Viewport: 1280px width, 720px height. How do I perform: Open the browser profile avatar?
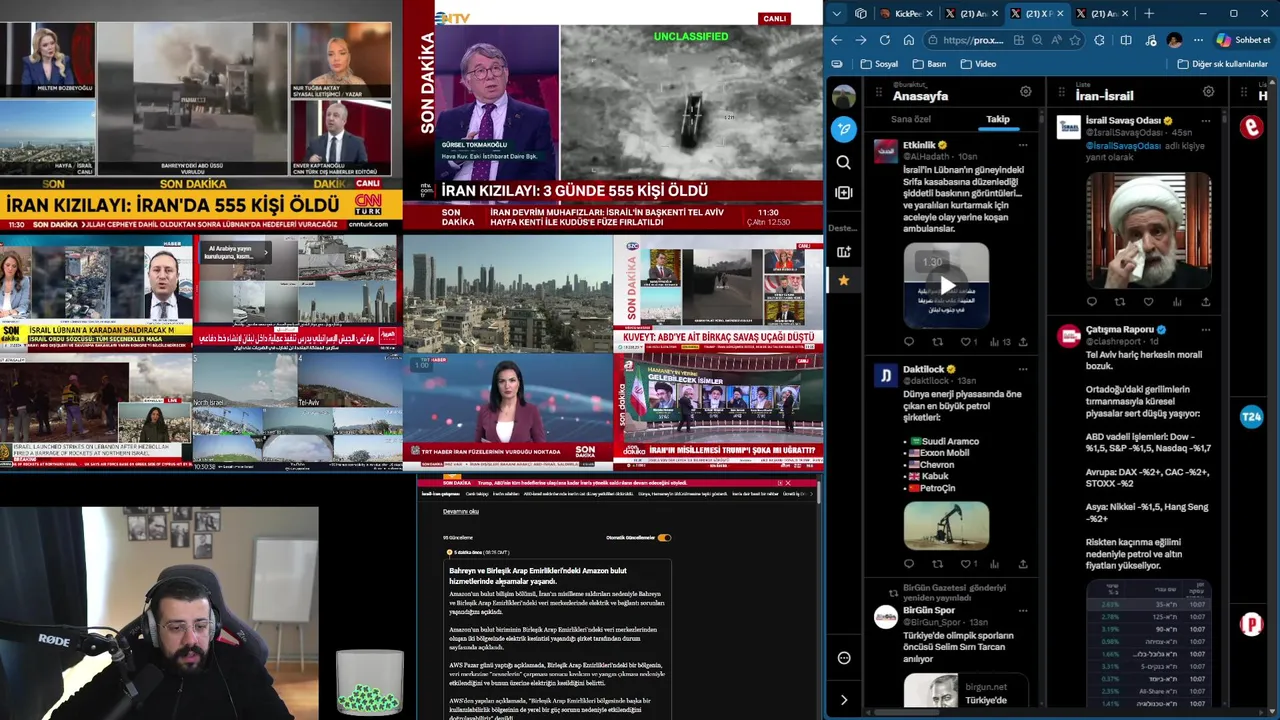pos(1174,40)
